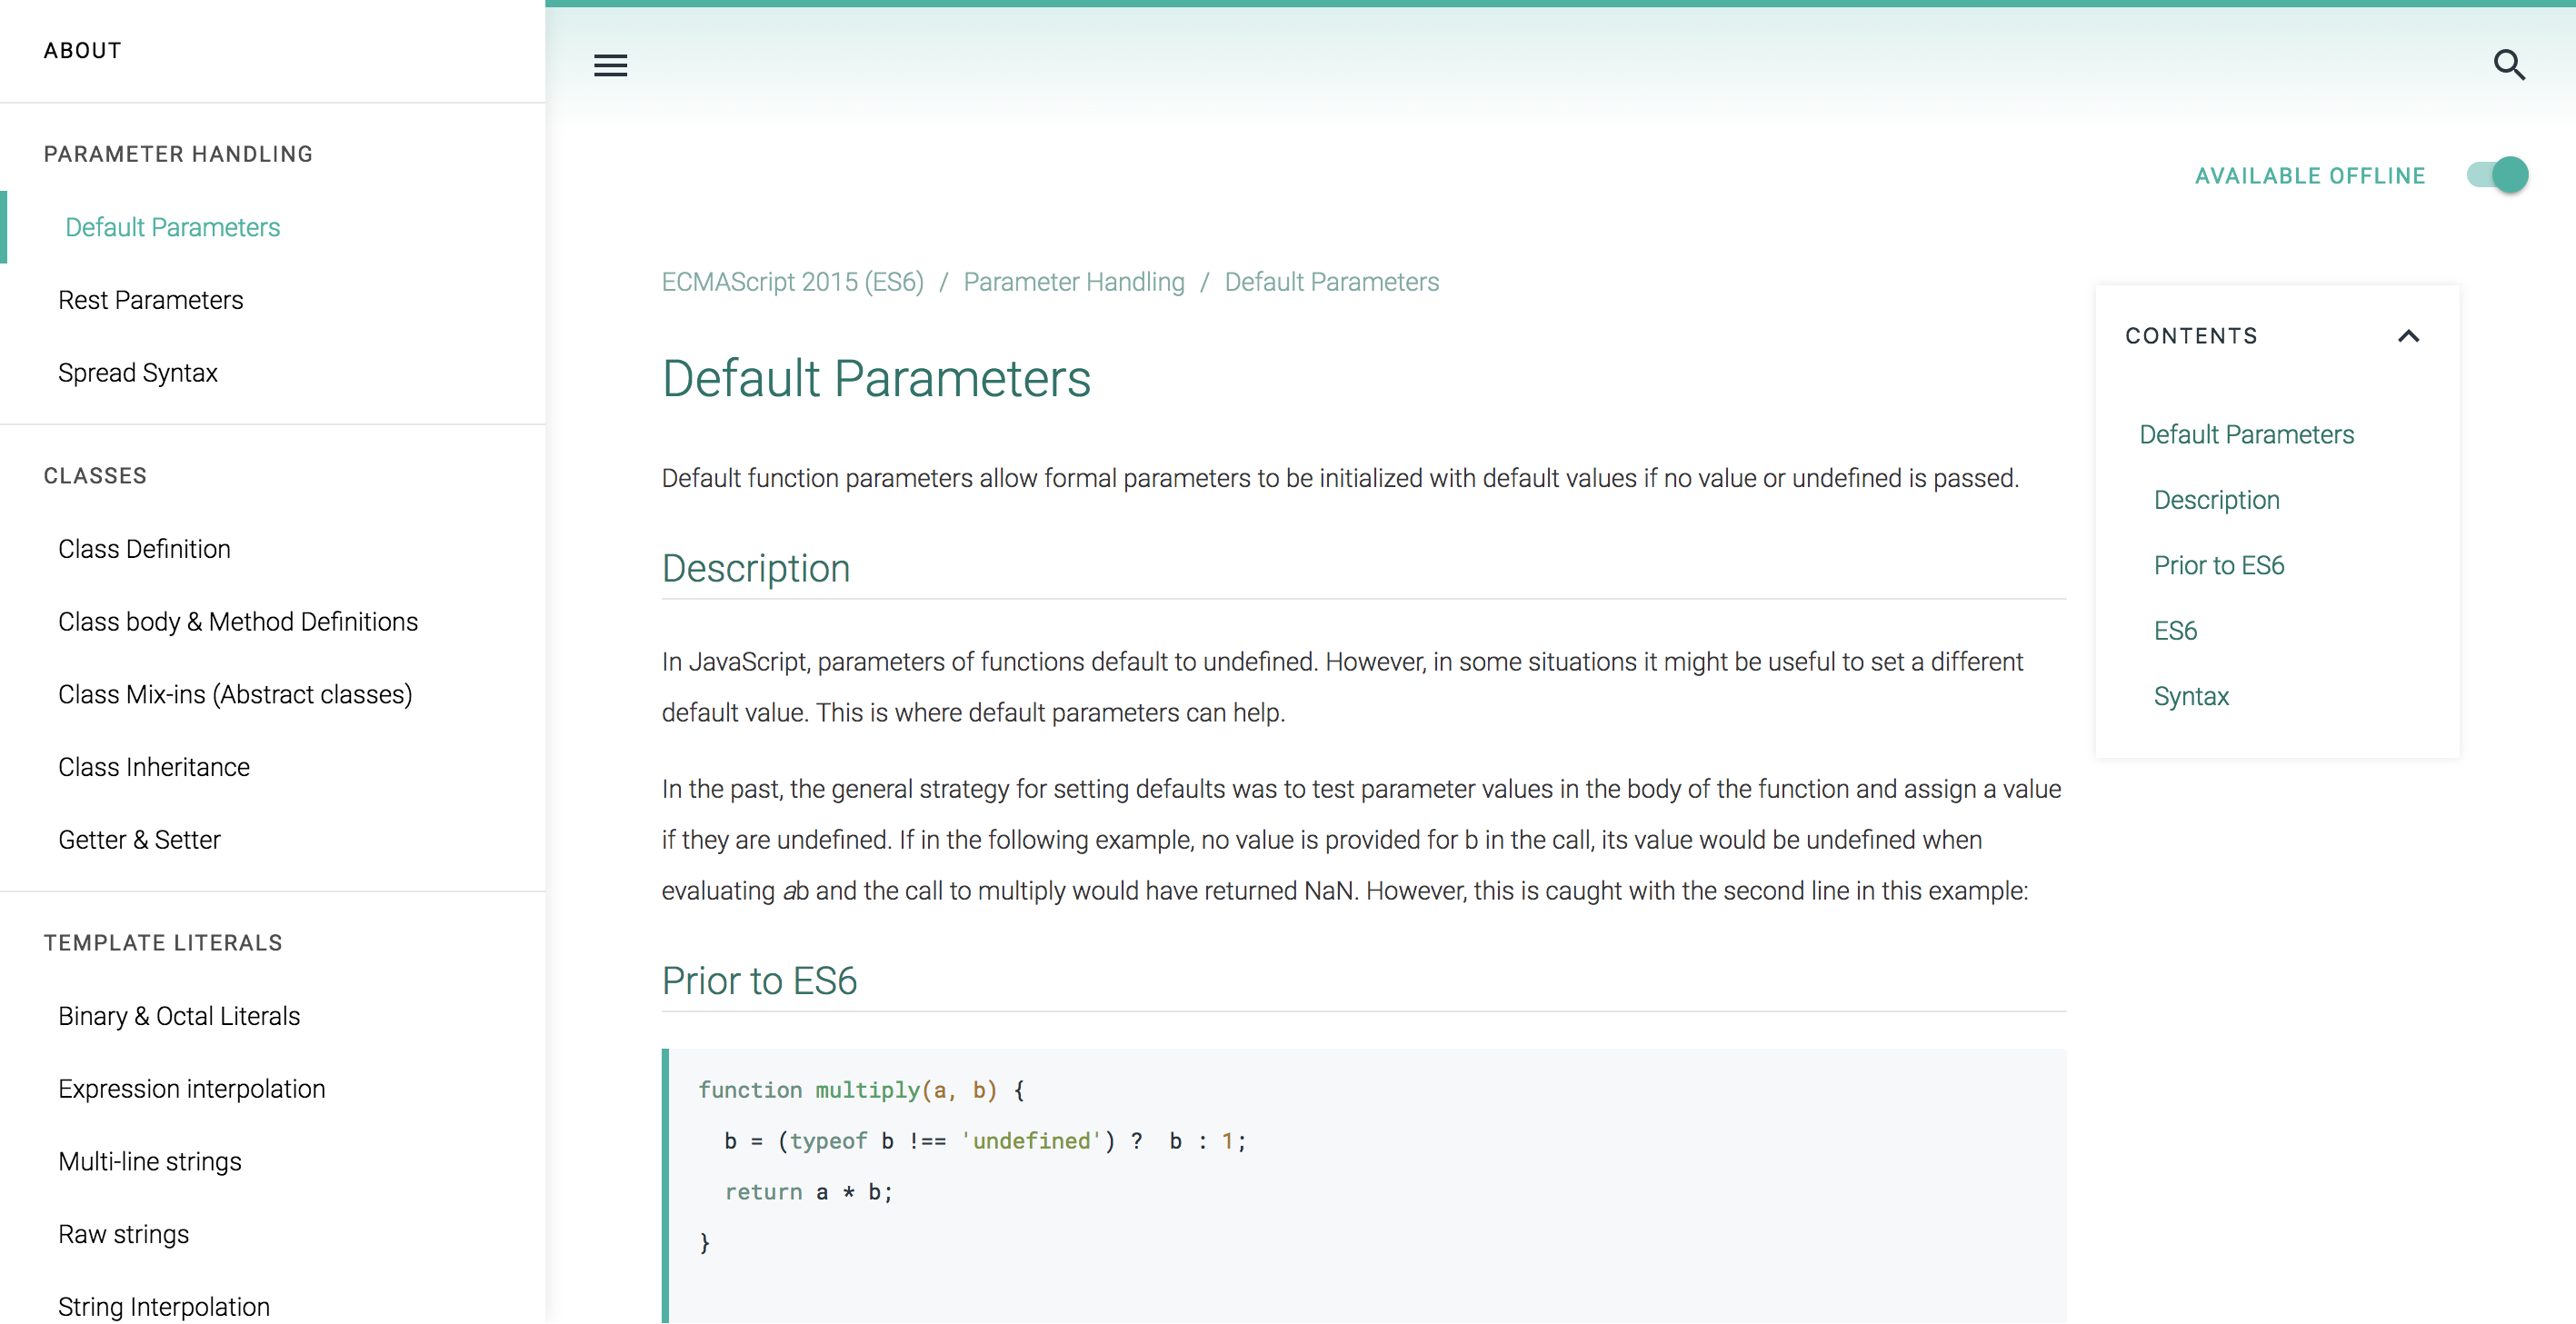Click the search icon

2509,65
